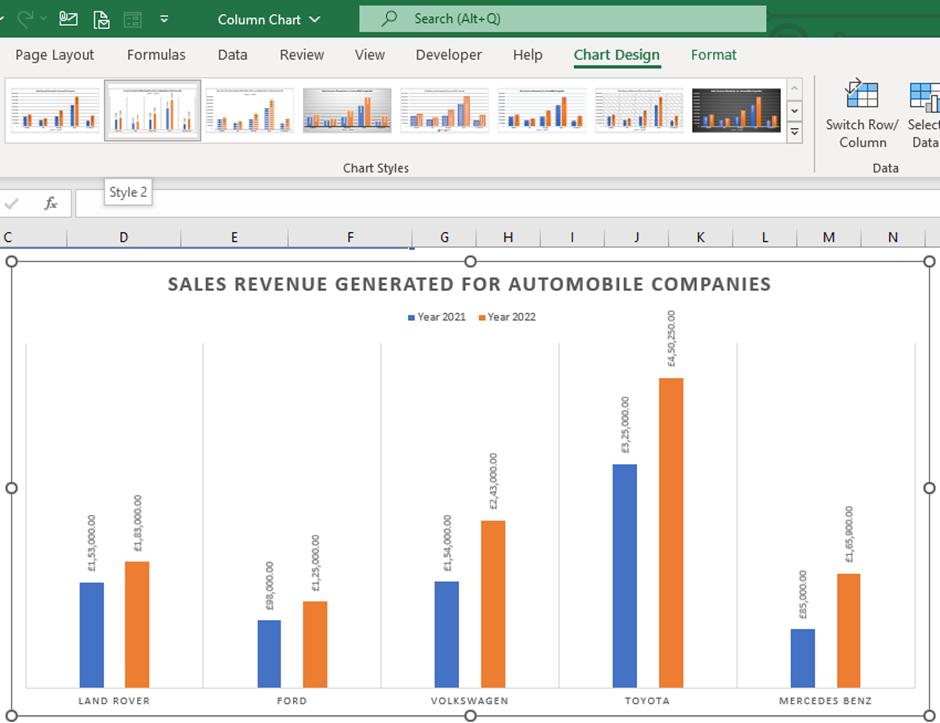Click the VOLKSWAGEN axis label
This screenshot has width=940, height=723.
coord(469,701)
